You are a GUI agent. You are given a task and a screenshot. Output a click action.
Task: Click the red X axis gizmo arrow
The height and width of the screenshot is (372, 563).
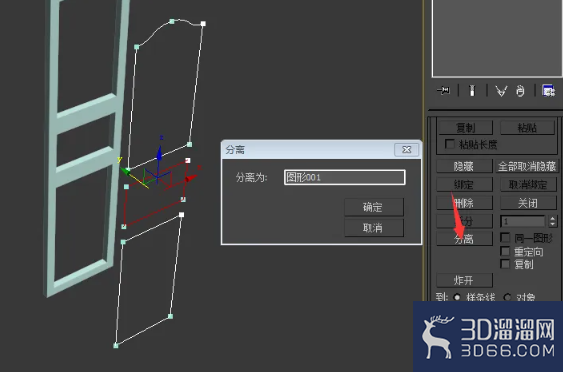191,178
